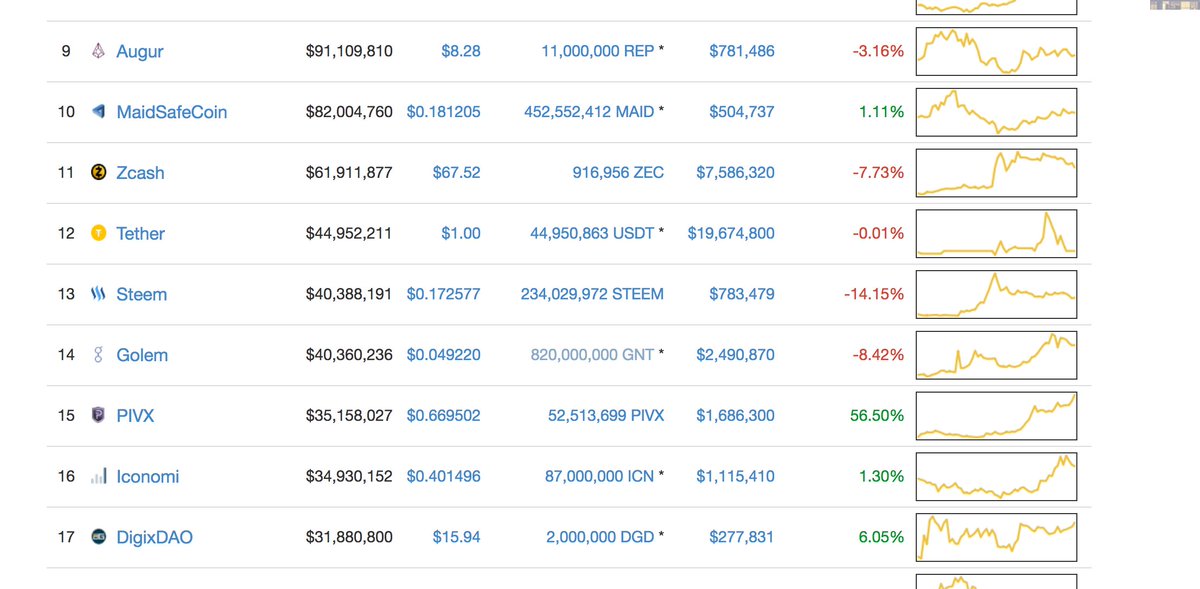Click Golem volume $2,490,870
The image size is (1200, 589).
tap(735, 355)
